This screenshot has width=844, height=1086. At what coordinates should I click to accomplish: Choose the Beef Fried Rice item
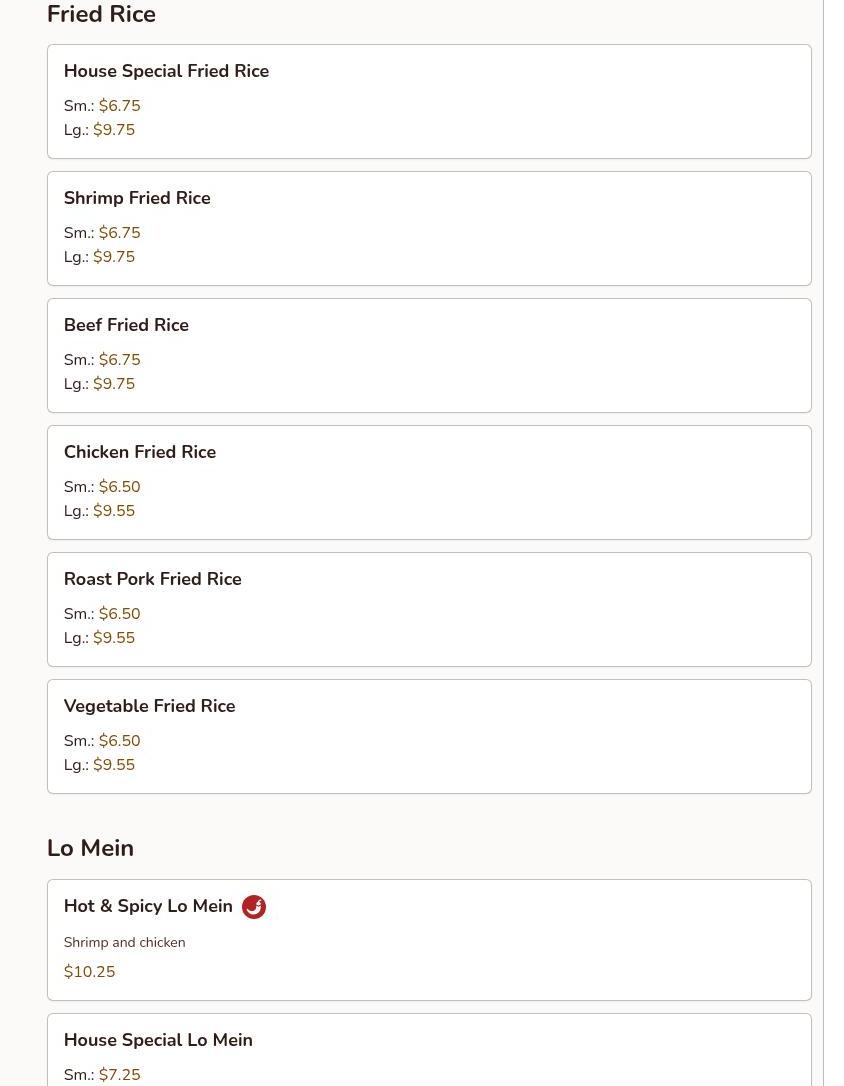click(x=126, y=325)
